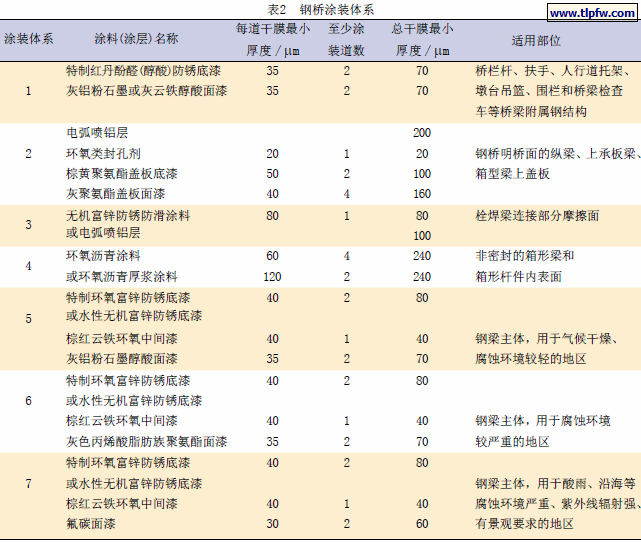This screenshot has height=542, width=641.
Task: Click coating system number 7
Action: [x=28, y=484]
